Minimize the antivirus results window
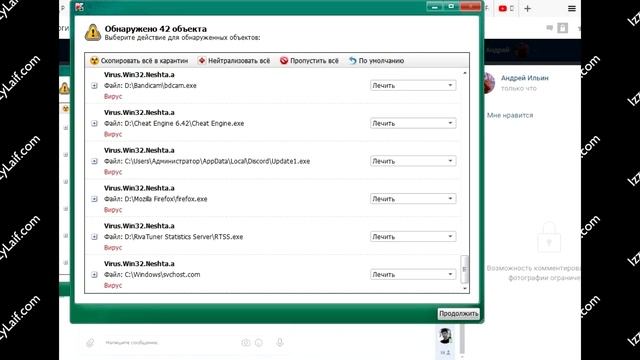The width and height of the screenshot is (640, 360). pos(434,7)
